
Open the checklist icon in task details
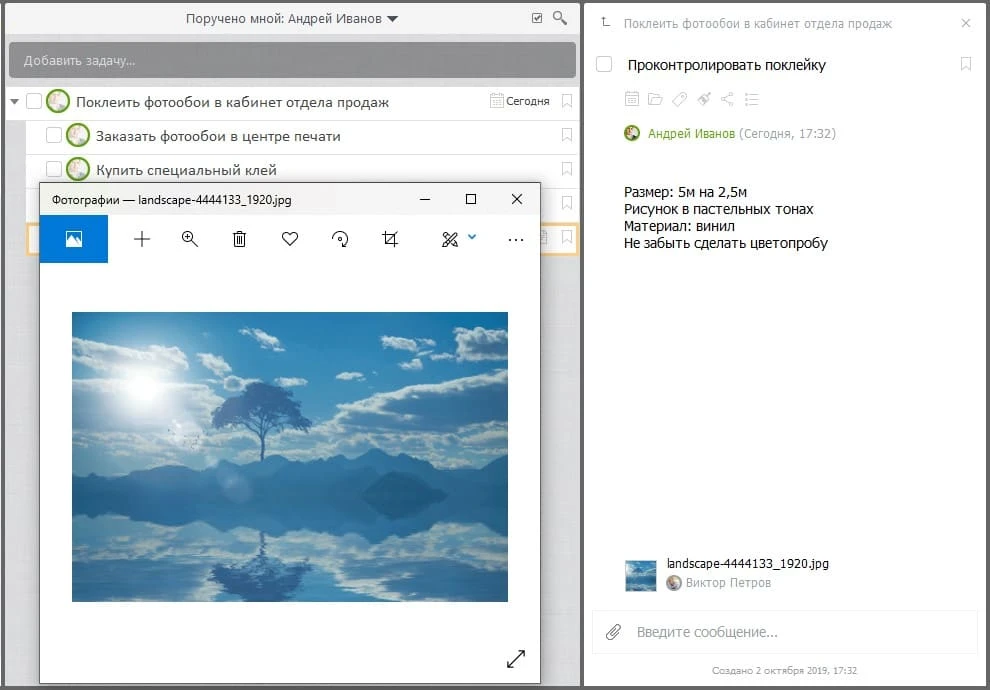[x=752, y=99]
